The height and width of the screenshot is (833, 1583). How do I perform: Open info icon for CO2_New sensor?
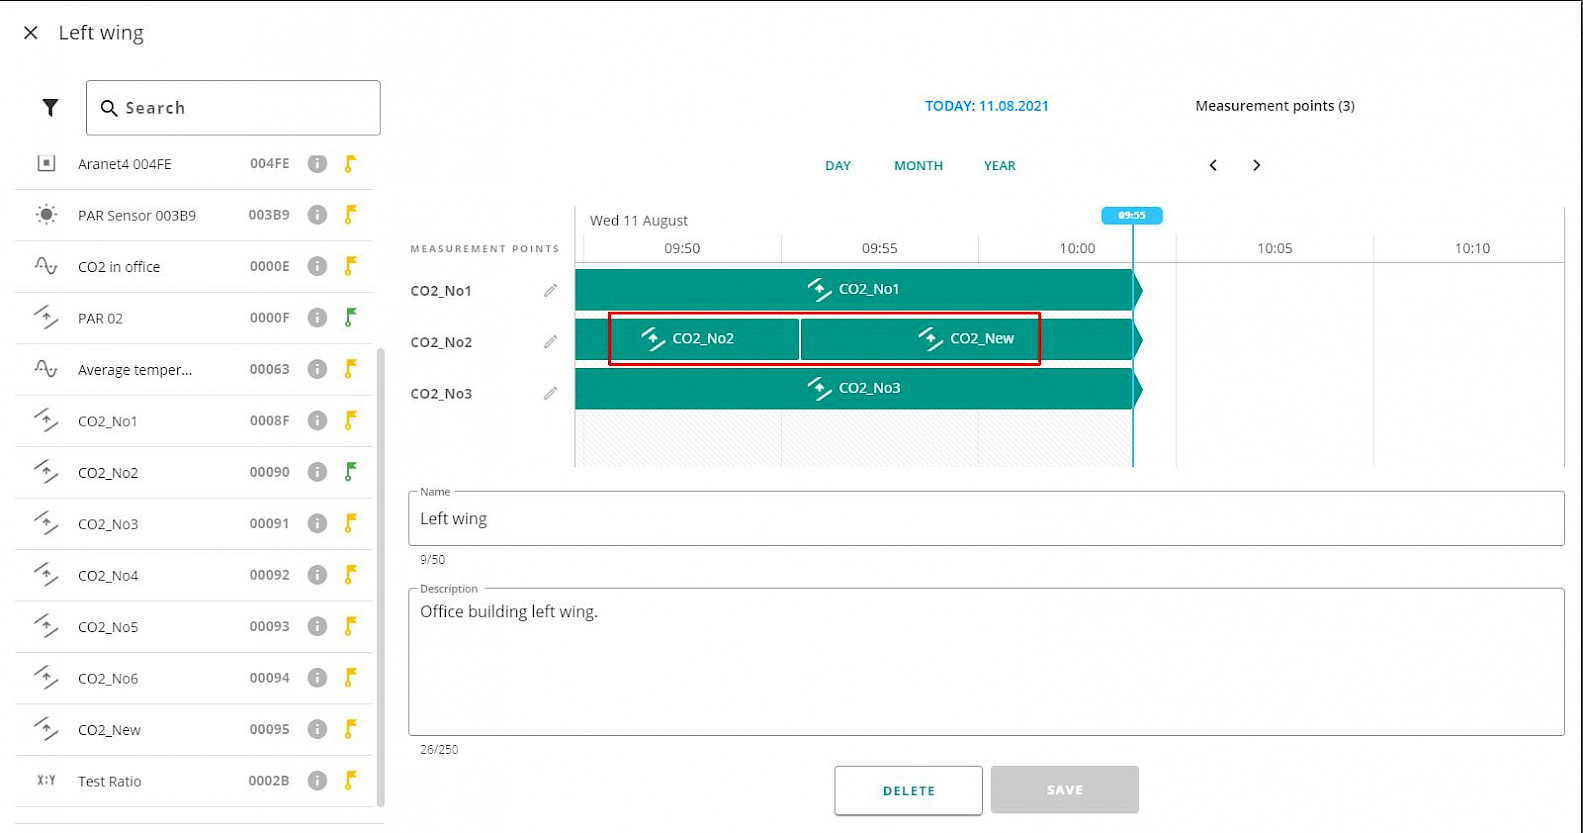pyautogui.click(x=317, y=730)
